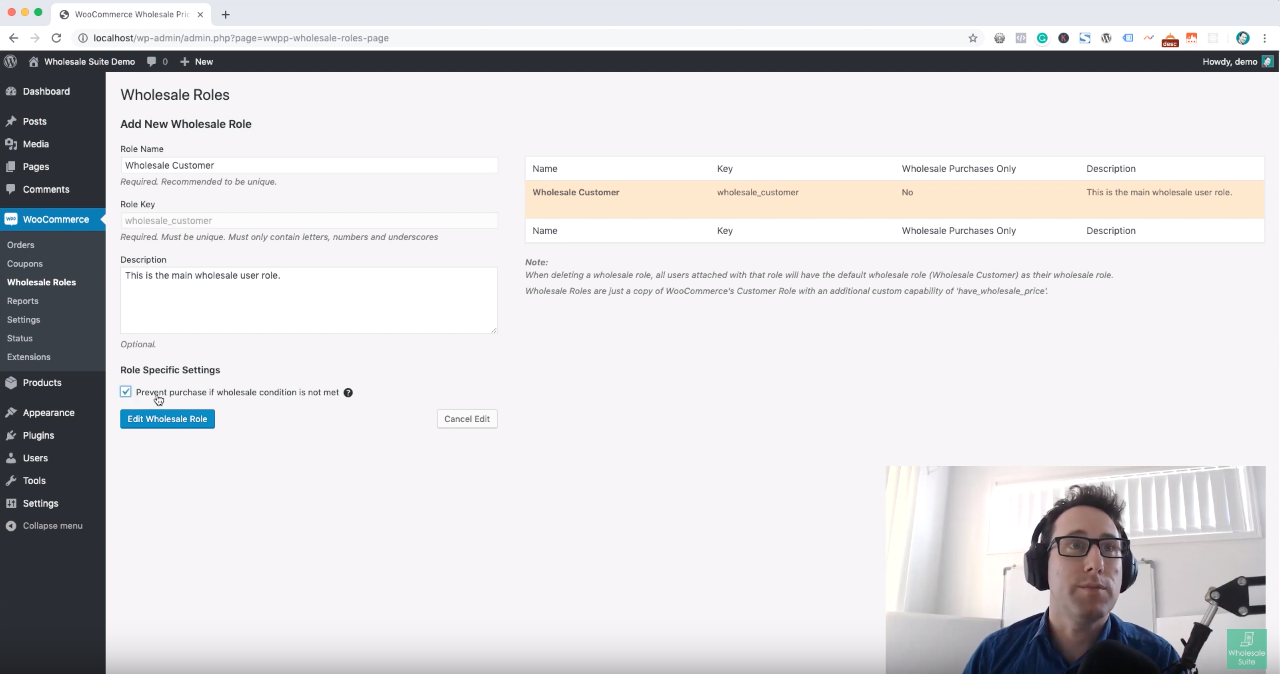Click the WordPress logo in admin bar
The height and width of the screenshot is (674, 1280).
coord(11,61)
